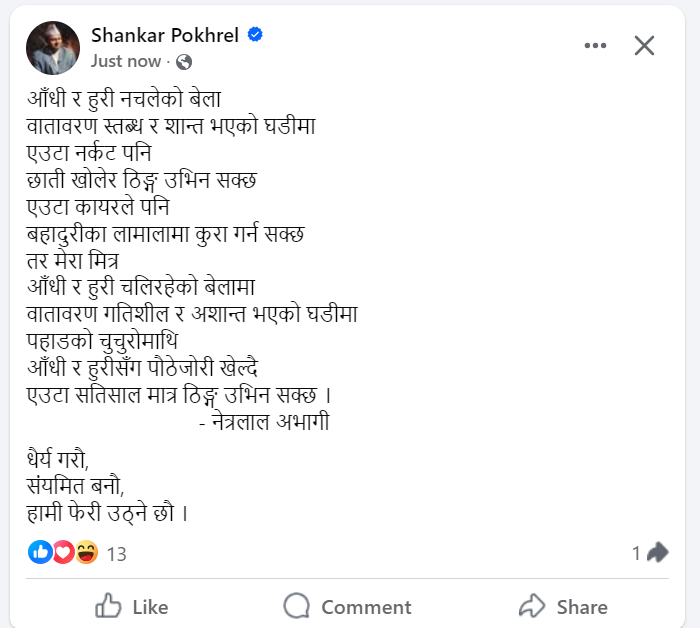
Task: Close the post with the X button
Action: [645, 45]
